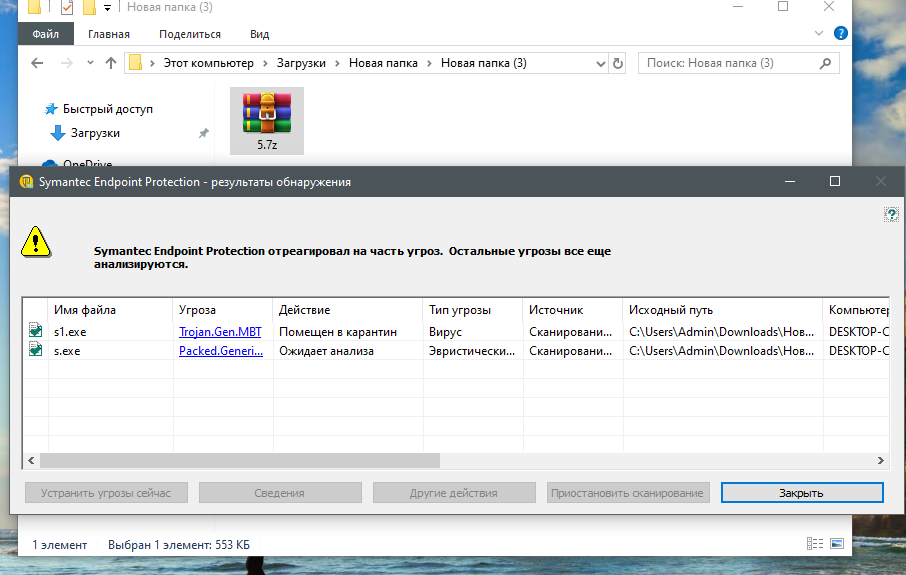Image resolution: width=906 pixels, height=575 pixels.
Task: Expand chevron after 'Загрузки' in breadcrumb
Action: coord(337,64)
